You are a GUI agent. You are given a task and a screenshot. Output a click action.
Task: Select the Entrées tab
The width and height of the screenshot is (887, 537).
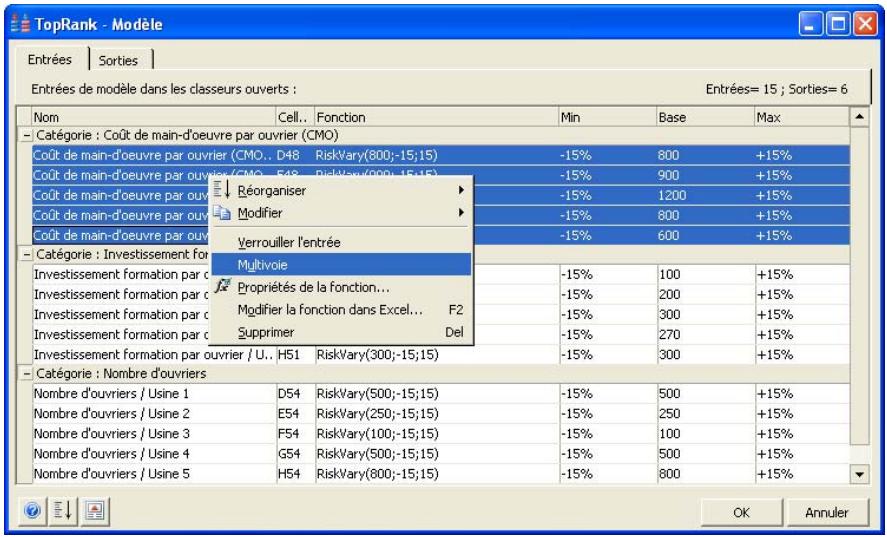click(50, 59)
